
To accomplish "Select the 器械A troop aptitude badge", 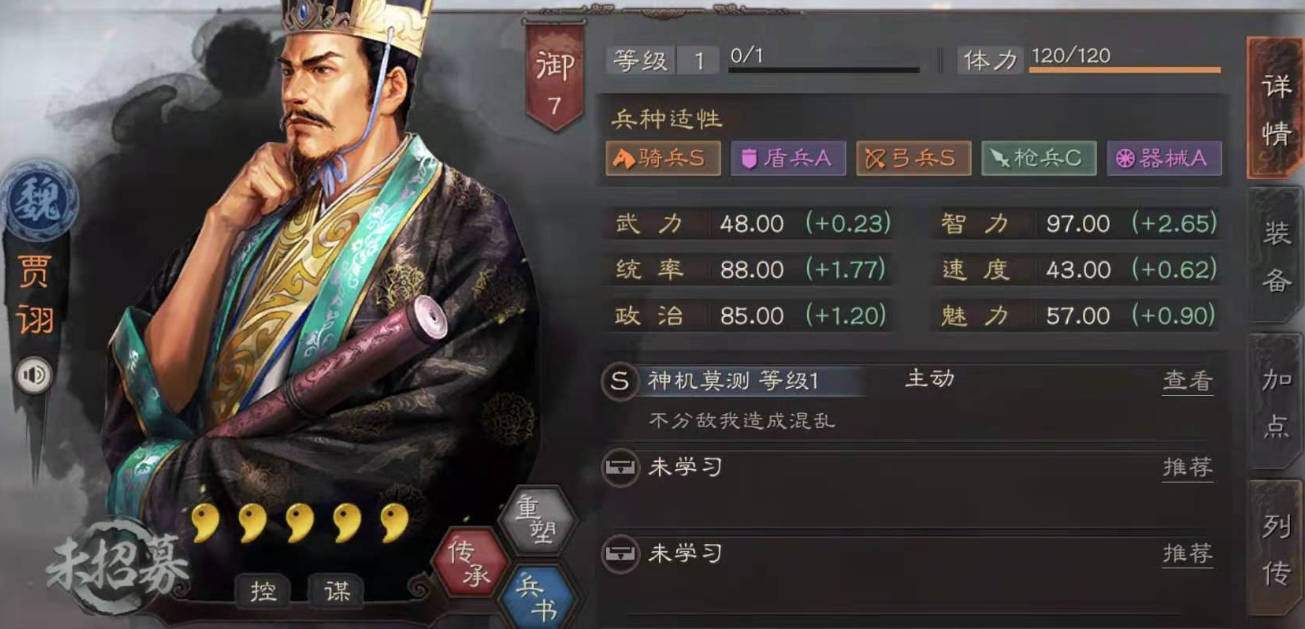I will [1164, 159].
